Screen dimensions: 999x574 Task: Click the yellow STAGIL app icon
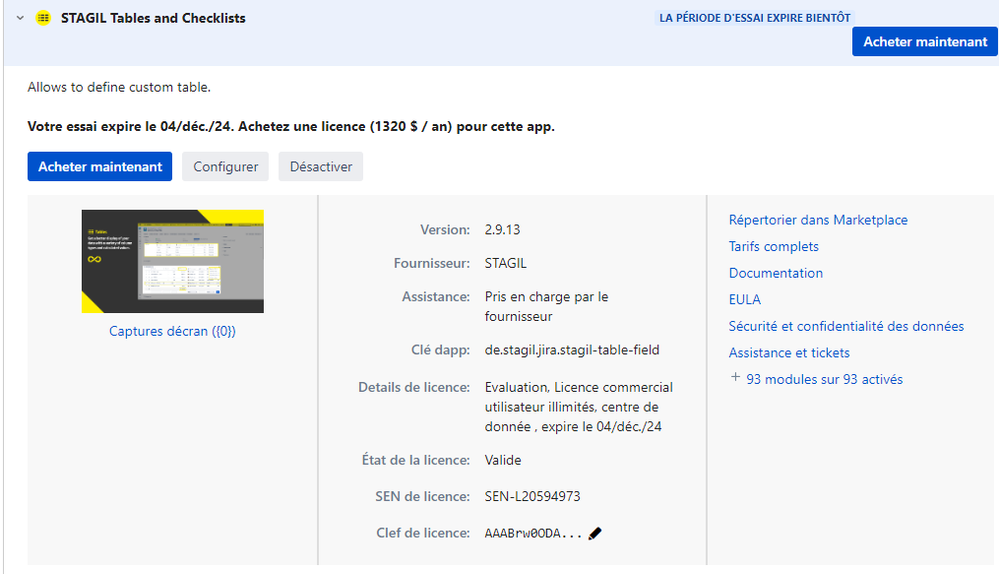click(43, 18)
